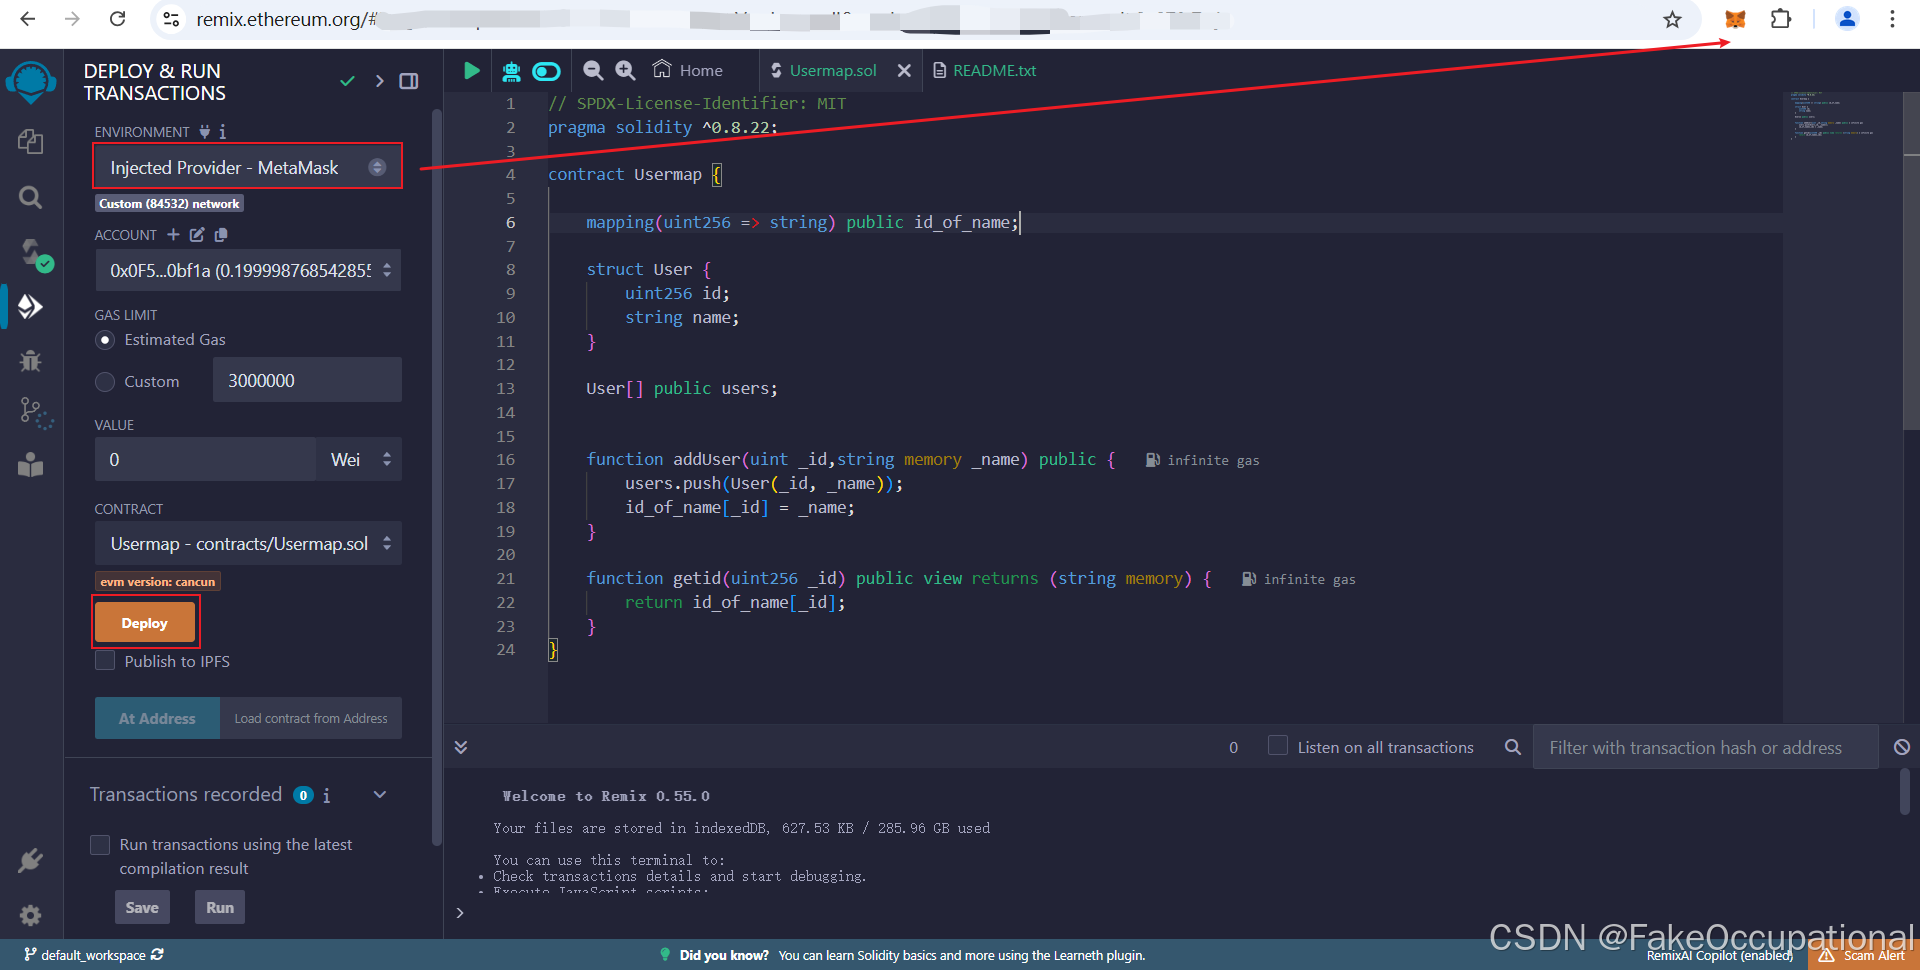Screen dimensions: 1920x970
Task: Click the edit/sign account icon
Action: [197, 234]
